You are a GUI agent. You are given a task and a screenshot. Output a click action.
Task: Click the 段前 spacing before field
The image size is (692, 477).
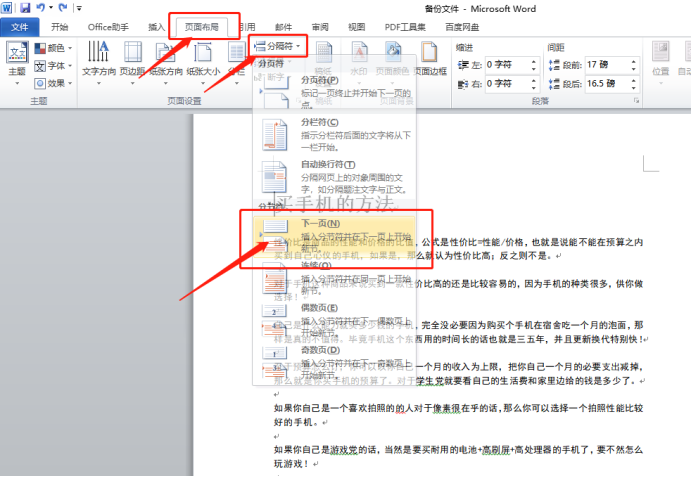(606, 65)
